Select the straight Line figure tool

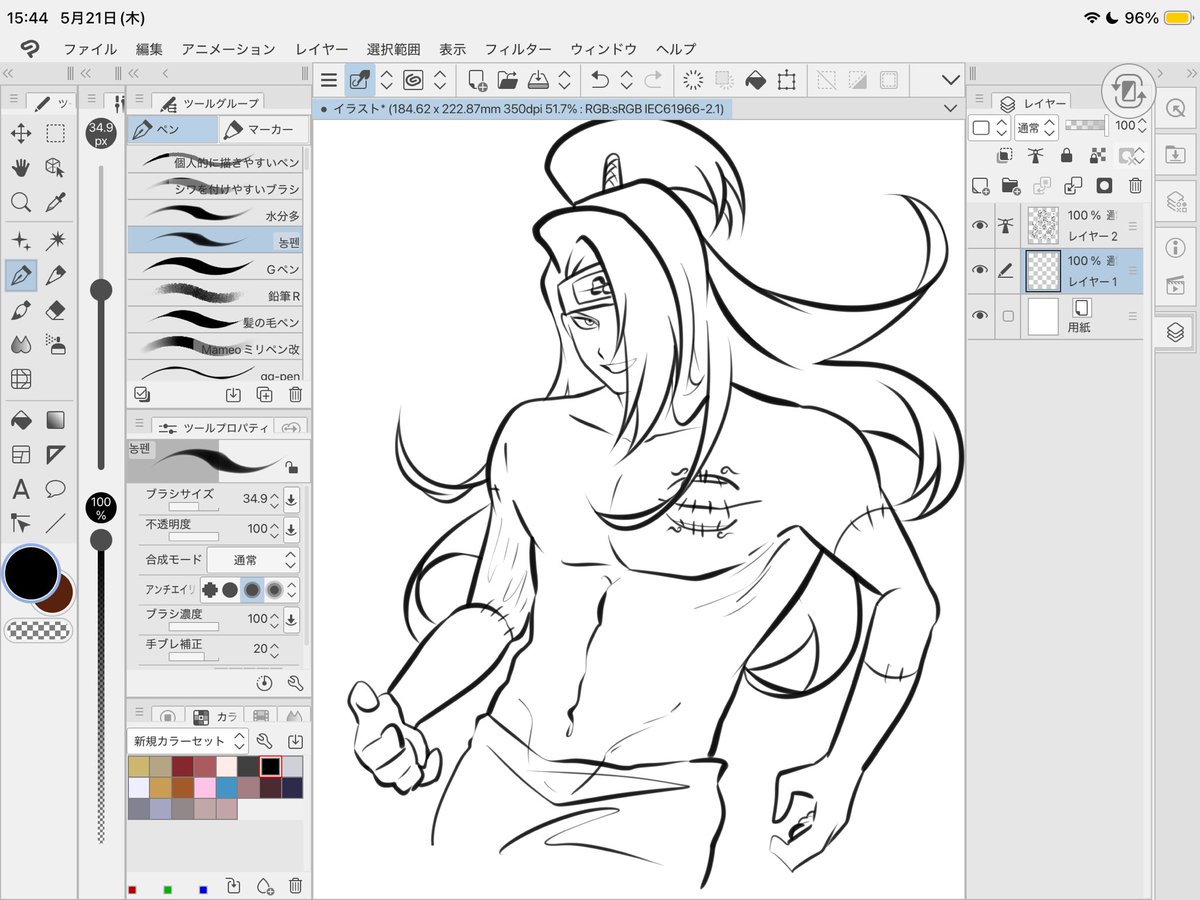tap(56, 522)
